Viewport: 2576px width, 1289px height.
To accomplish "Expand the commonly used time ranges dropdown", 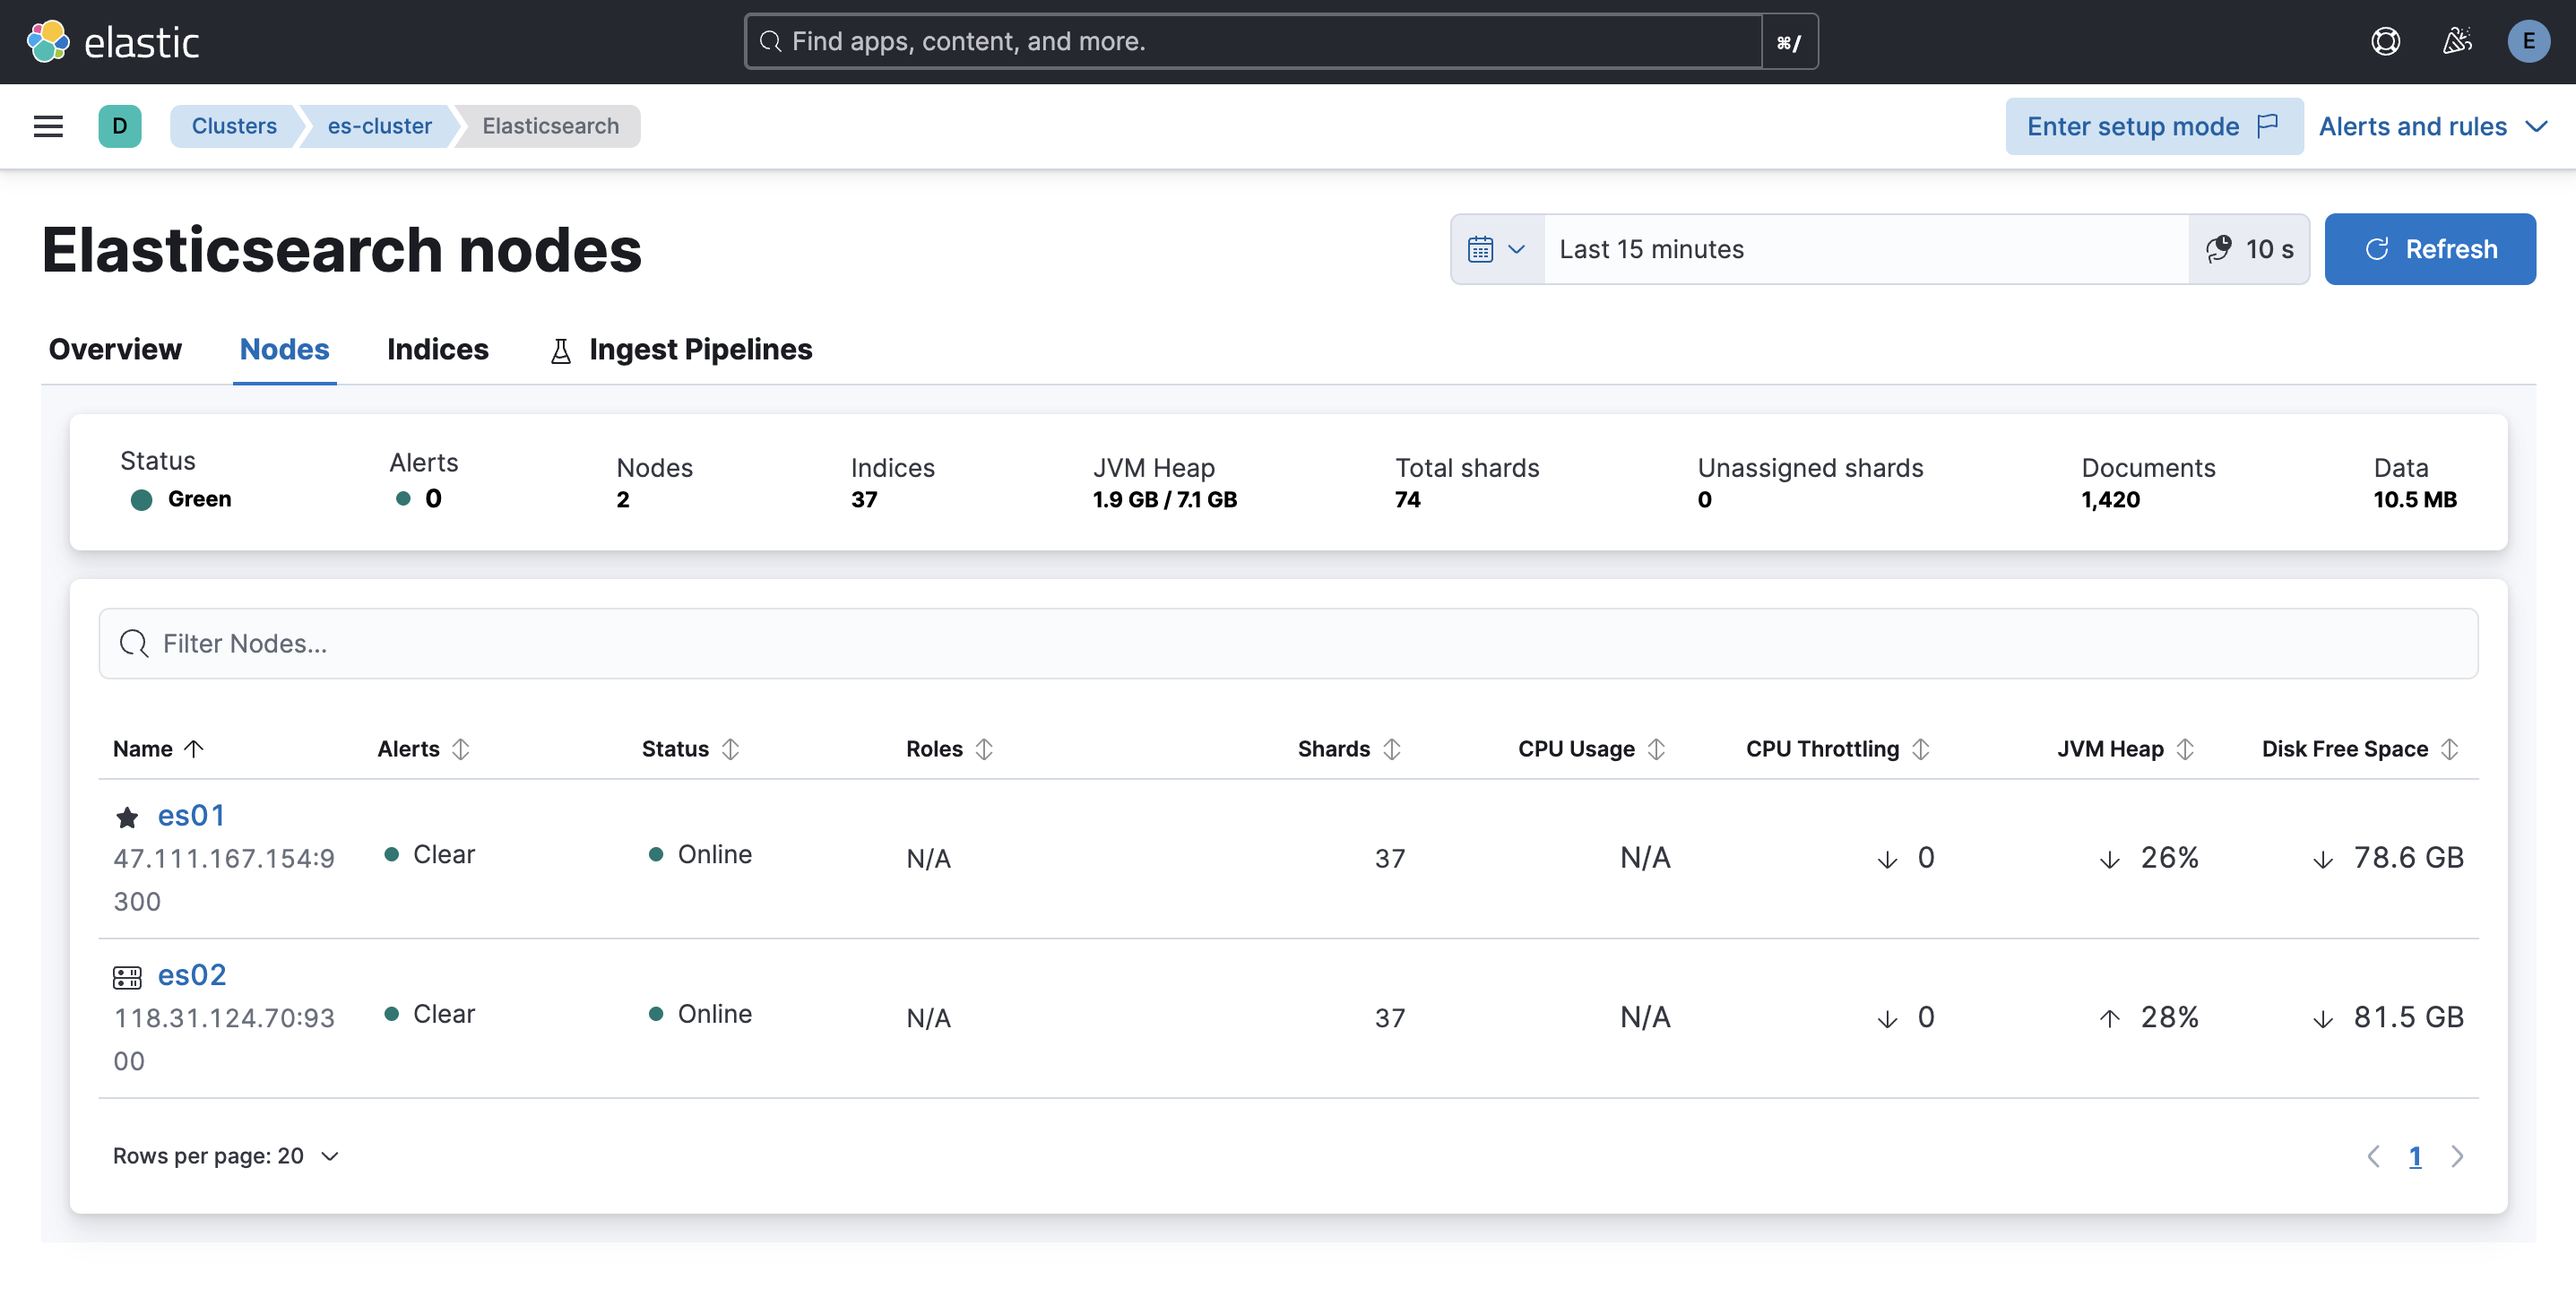I will coord(1516,248).
